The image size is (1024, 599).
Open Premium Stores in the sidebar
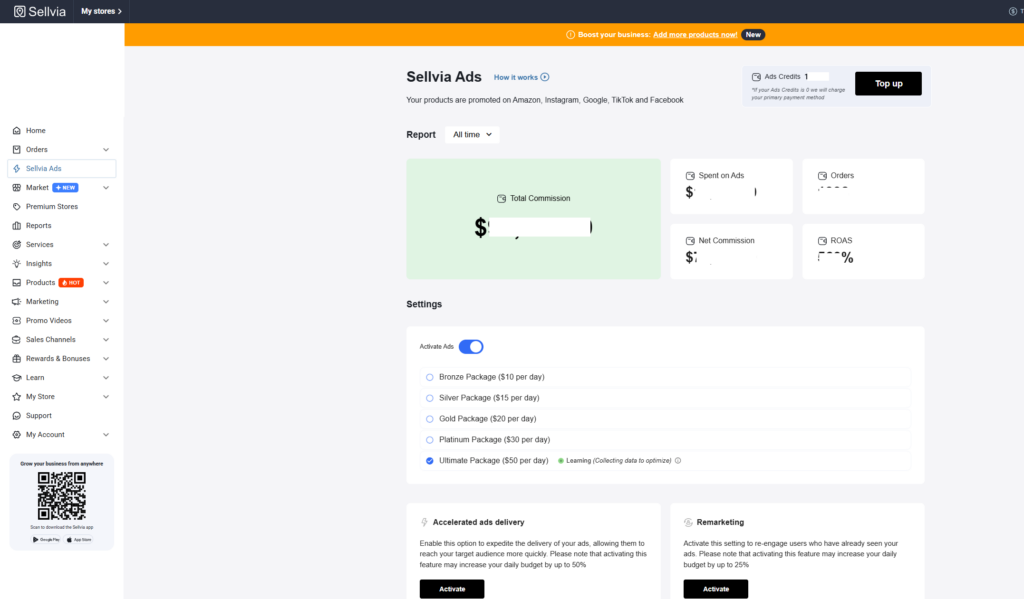61,206
